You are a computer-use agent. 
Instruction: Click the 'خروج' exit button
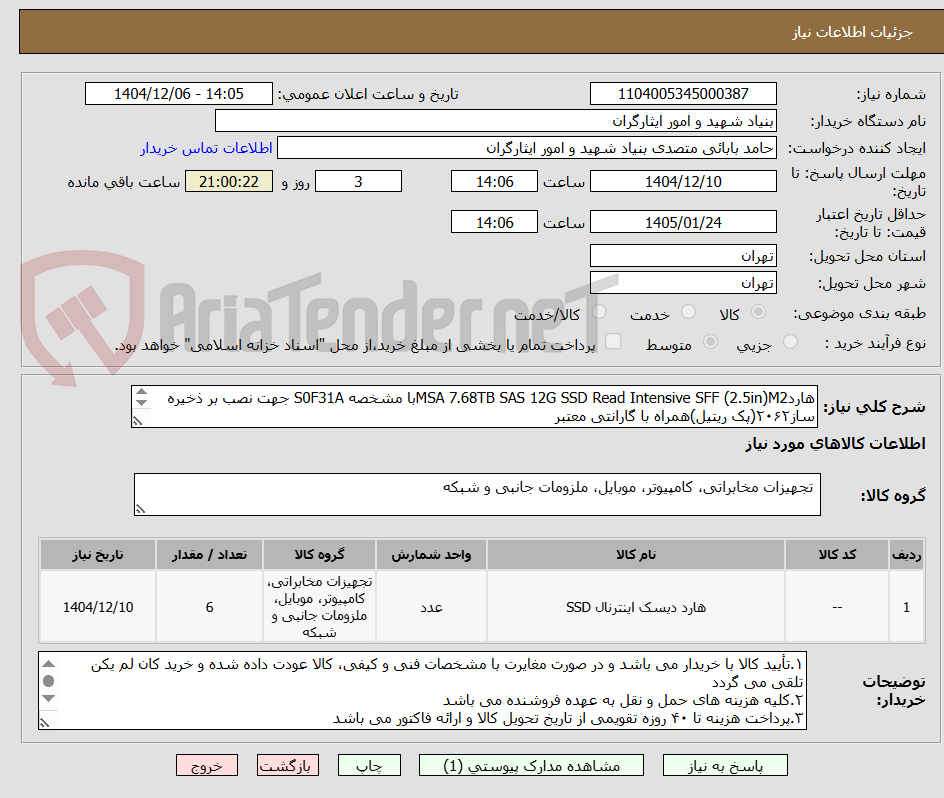[x=206, y=765]
